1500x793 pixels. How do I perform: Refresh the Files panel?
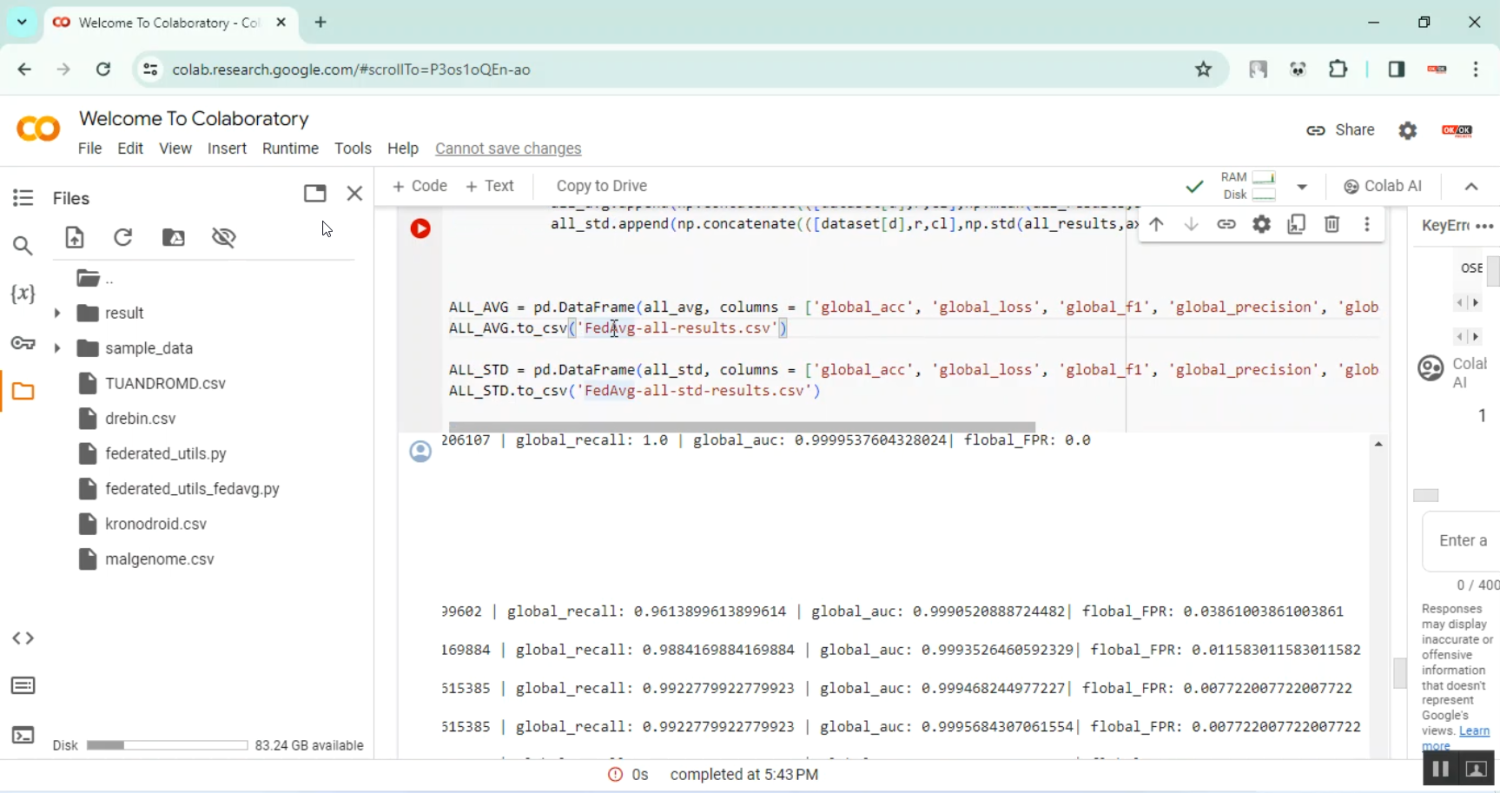[x=123, y=237]
